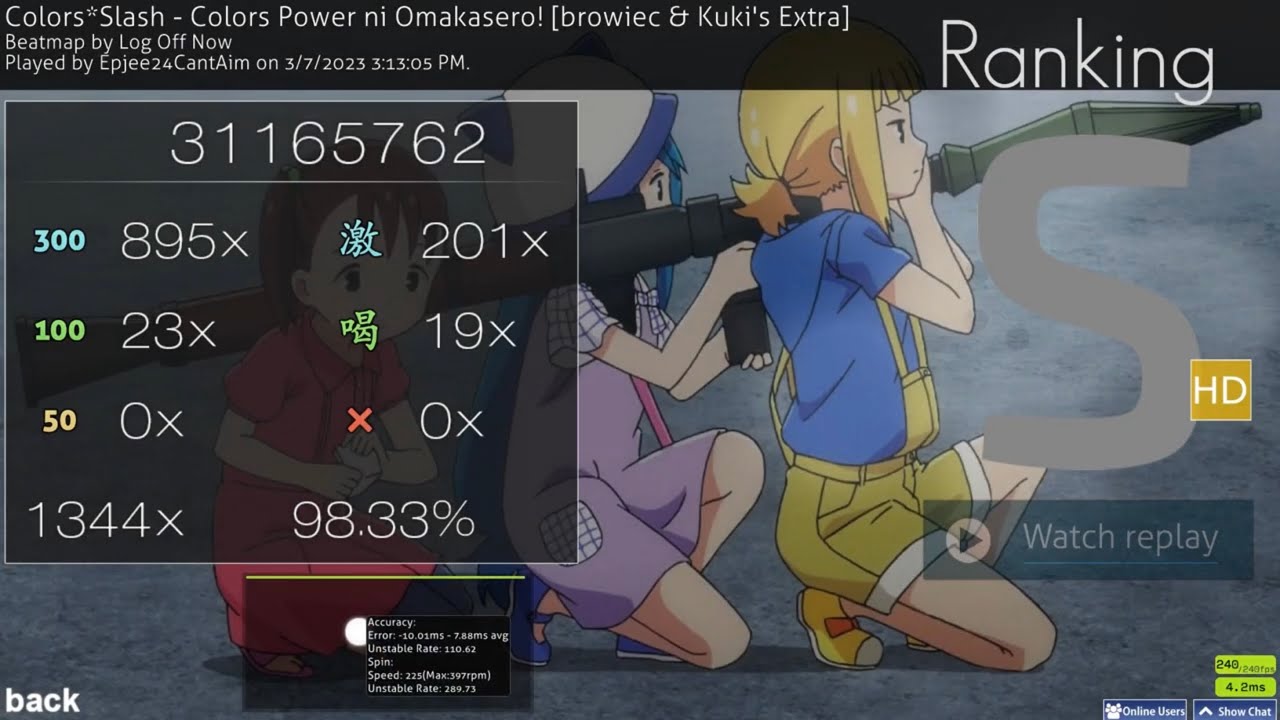Viewport: 1280px width, 720px height.
Task: Click the HD mod icon
Action: pyautogui.click(x=1221, y=390)
